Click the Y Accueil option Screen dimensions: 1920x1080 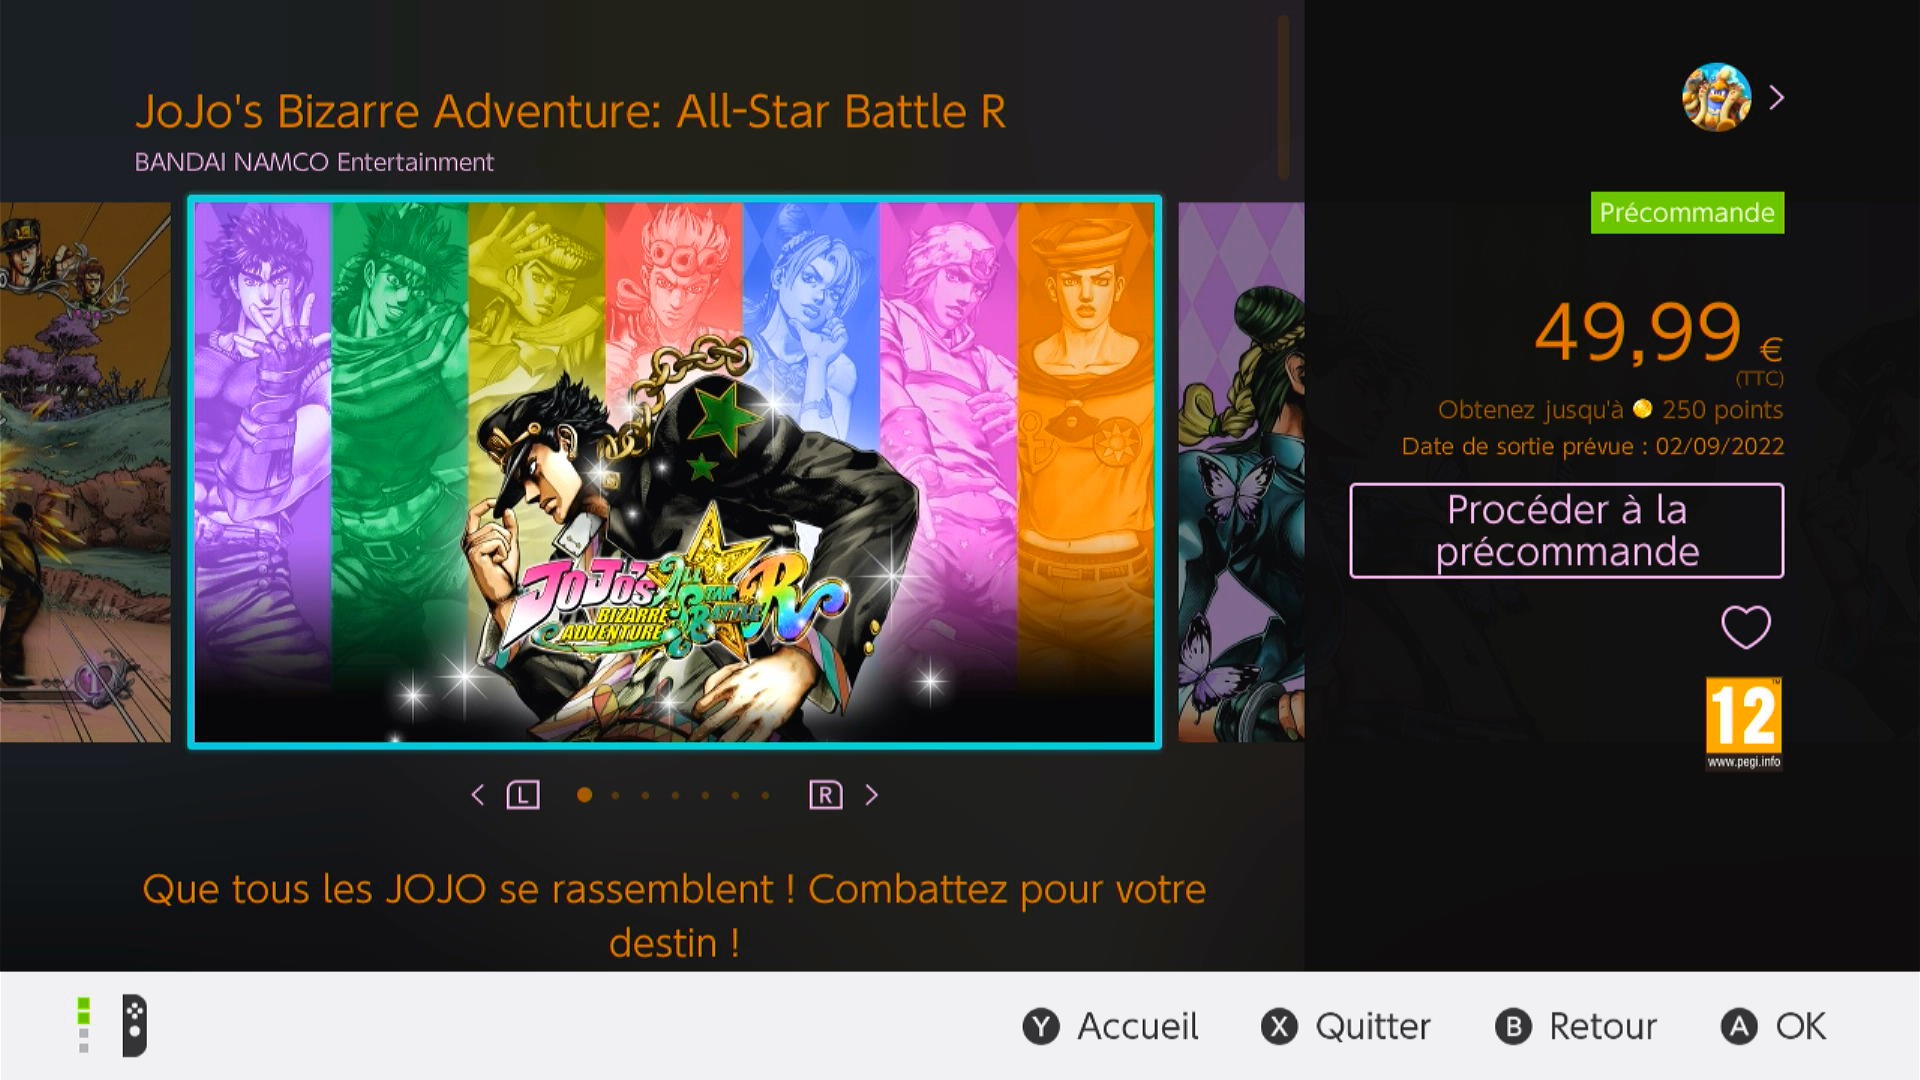coord(1110,1027)
